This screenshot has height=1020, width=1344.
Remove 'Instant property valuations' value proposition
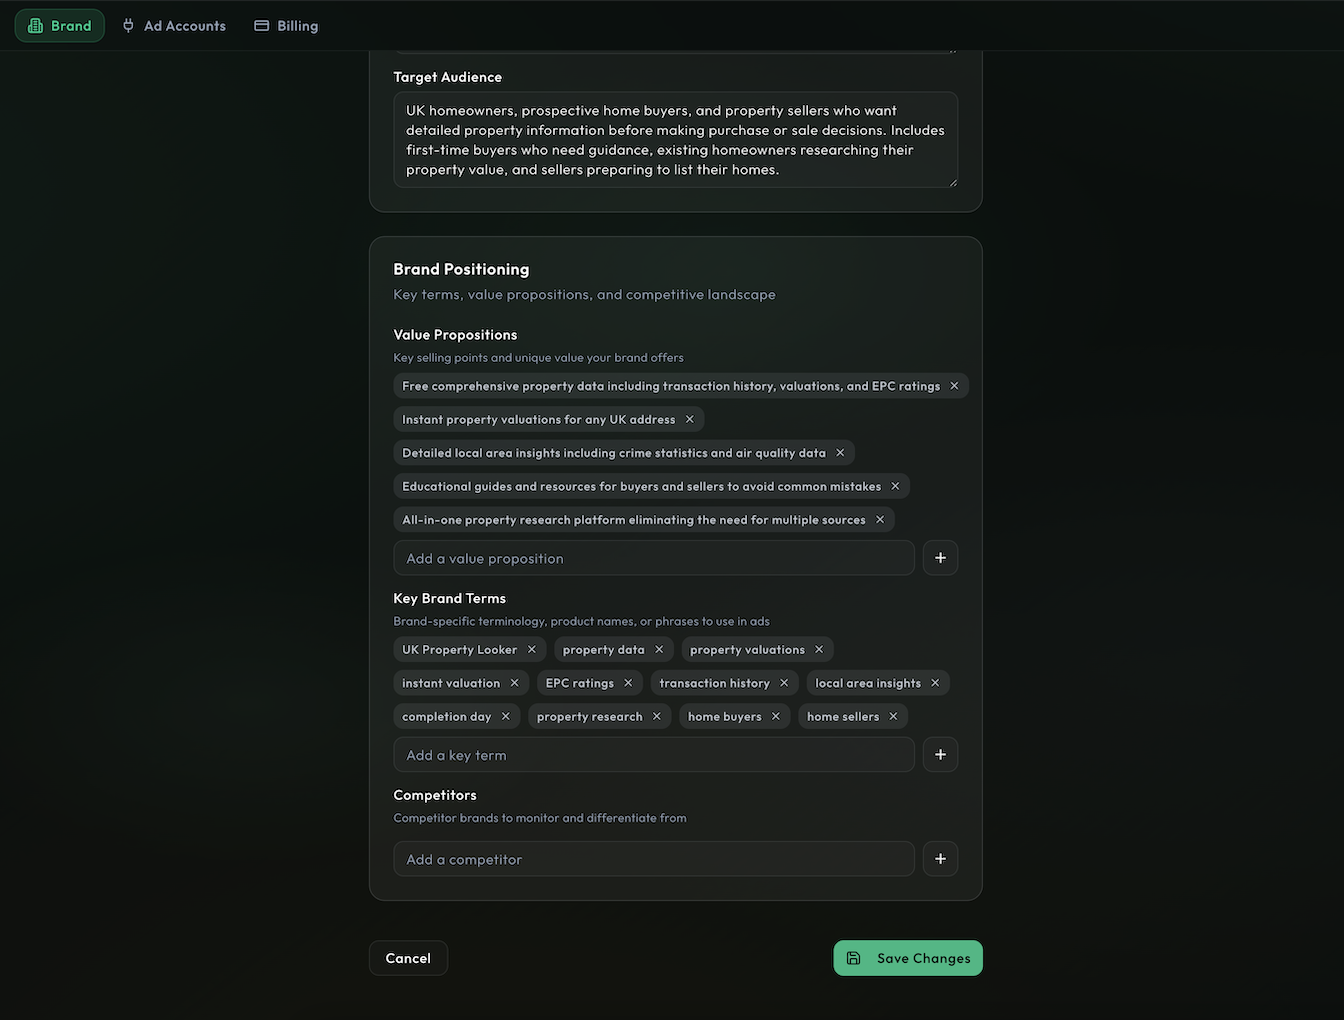pos(689,419)
